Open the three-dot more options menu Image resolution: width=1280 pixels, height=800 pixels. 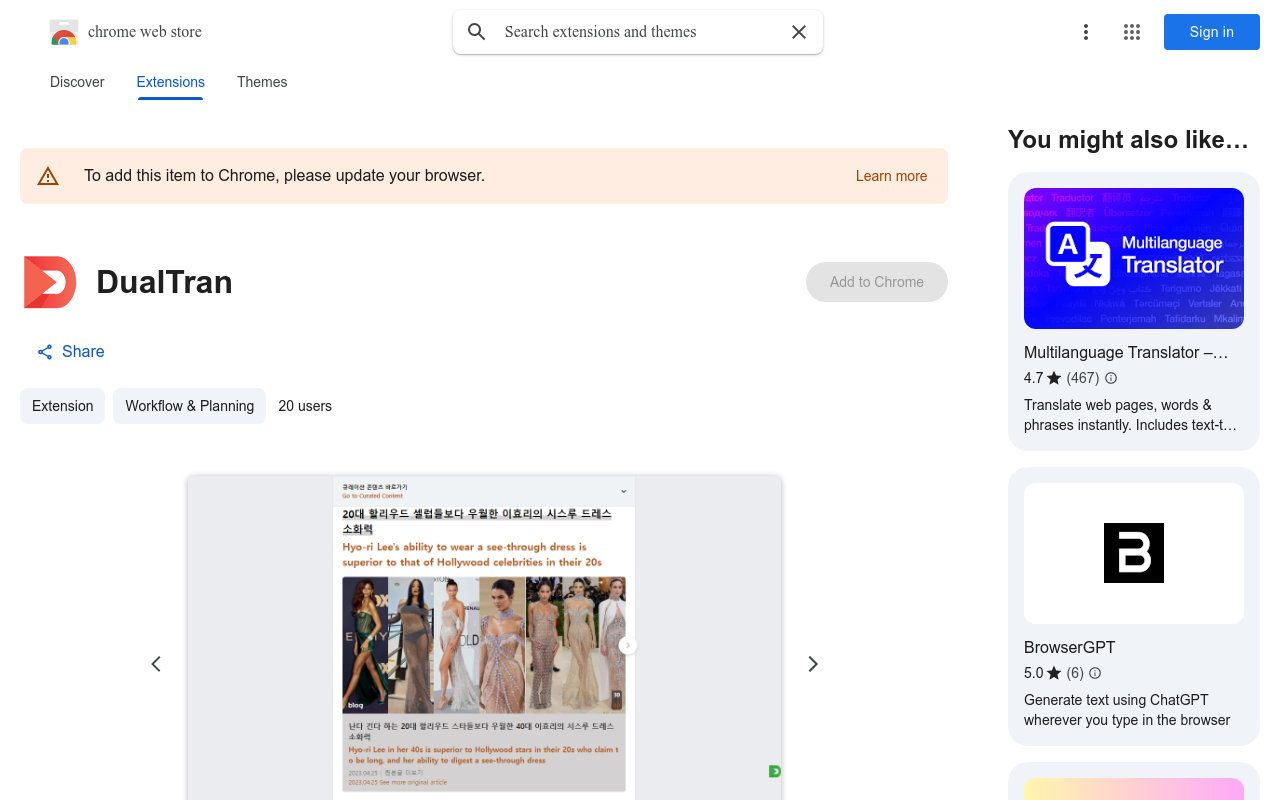click(x=1086, y=32)
